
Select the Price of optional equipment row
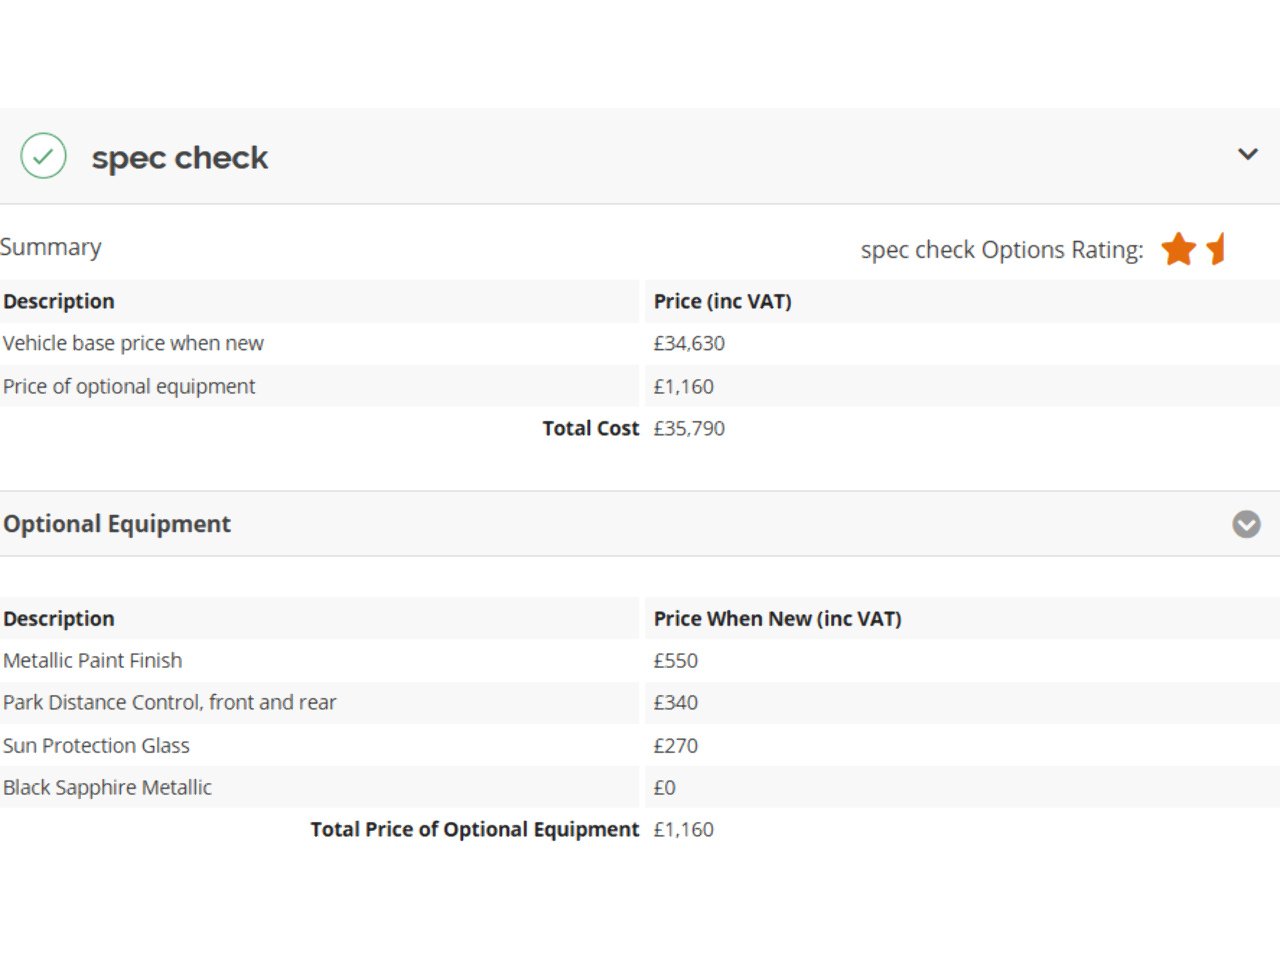click(x=129, y=386)
